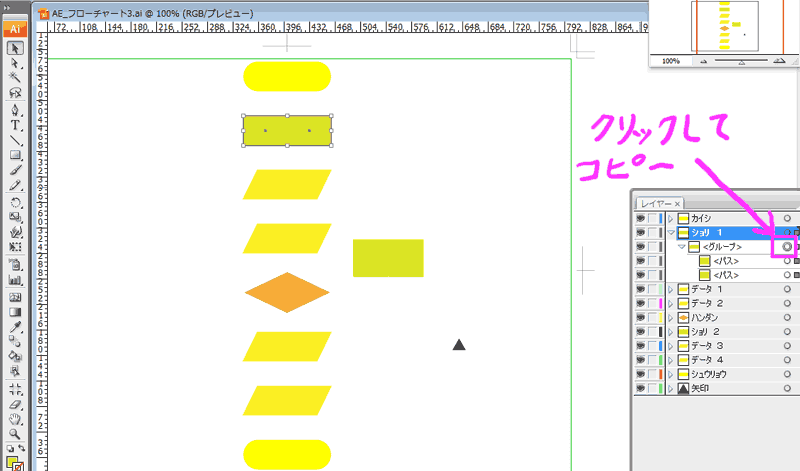Select the Crop Area tool
800x471 pixels.
pos(15,389)
